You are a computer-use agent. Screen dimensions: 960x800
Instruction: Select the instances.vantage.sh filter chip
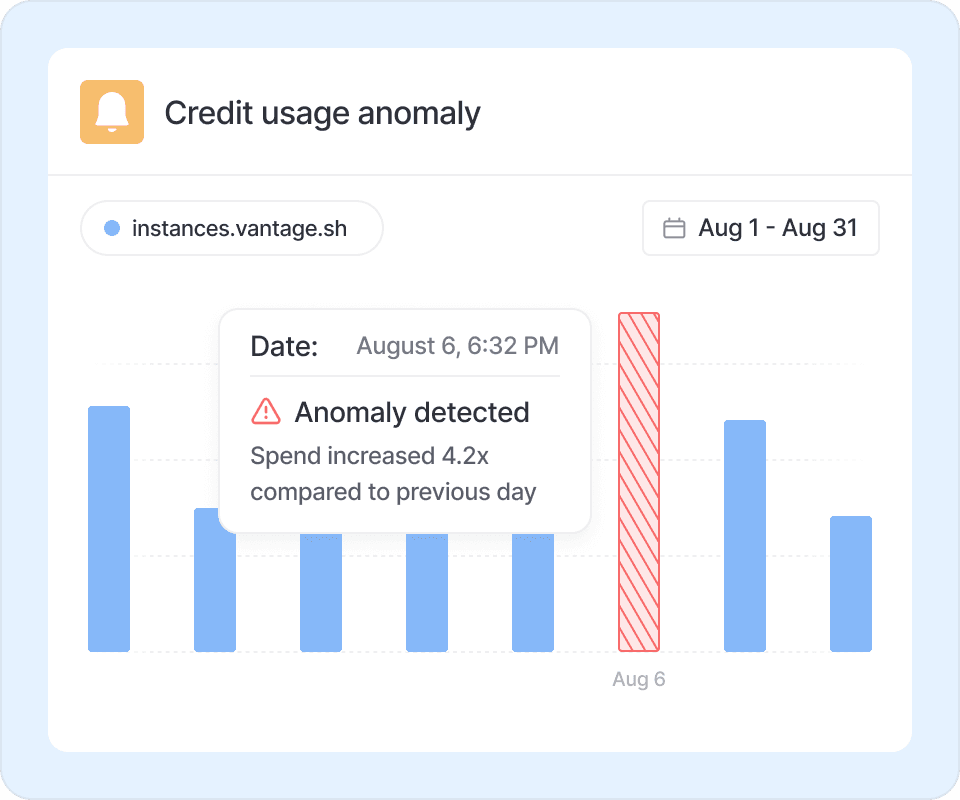(x=232, y=228)
